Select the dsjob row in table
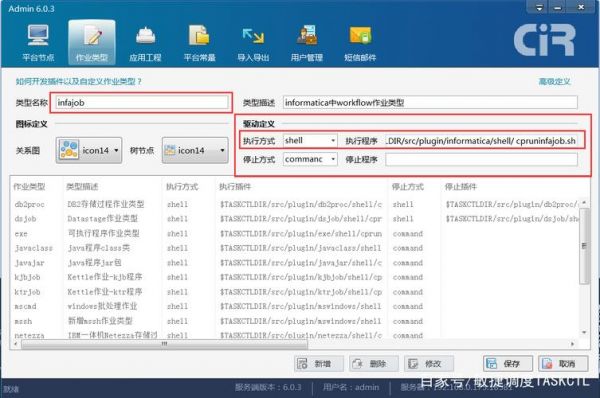600x398 pixels. click(295, 219)
